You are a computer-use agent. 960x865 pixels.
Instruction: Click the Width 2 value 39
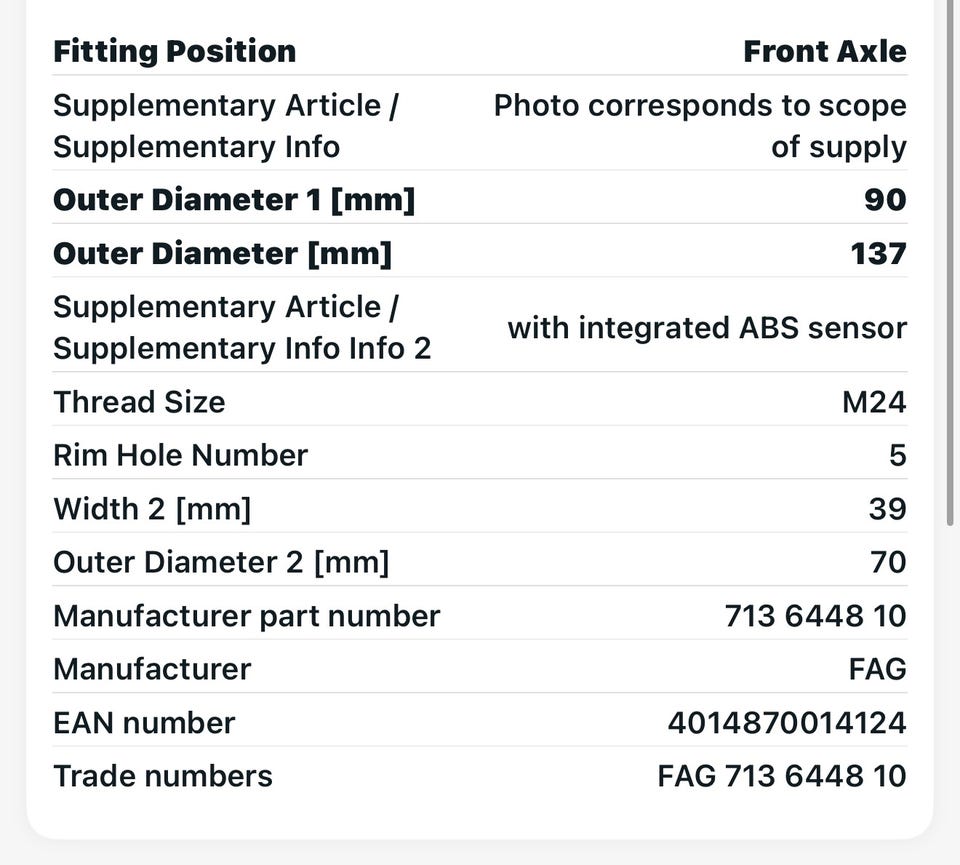887,509
